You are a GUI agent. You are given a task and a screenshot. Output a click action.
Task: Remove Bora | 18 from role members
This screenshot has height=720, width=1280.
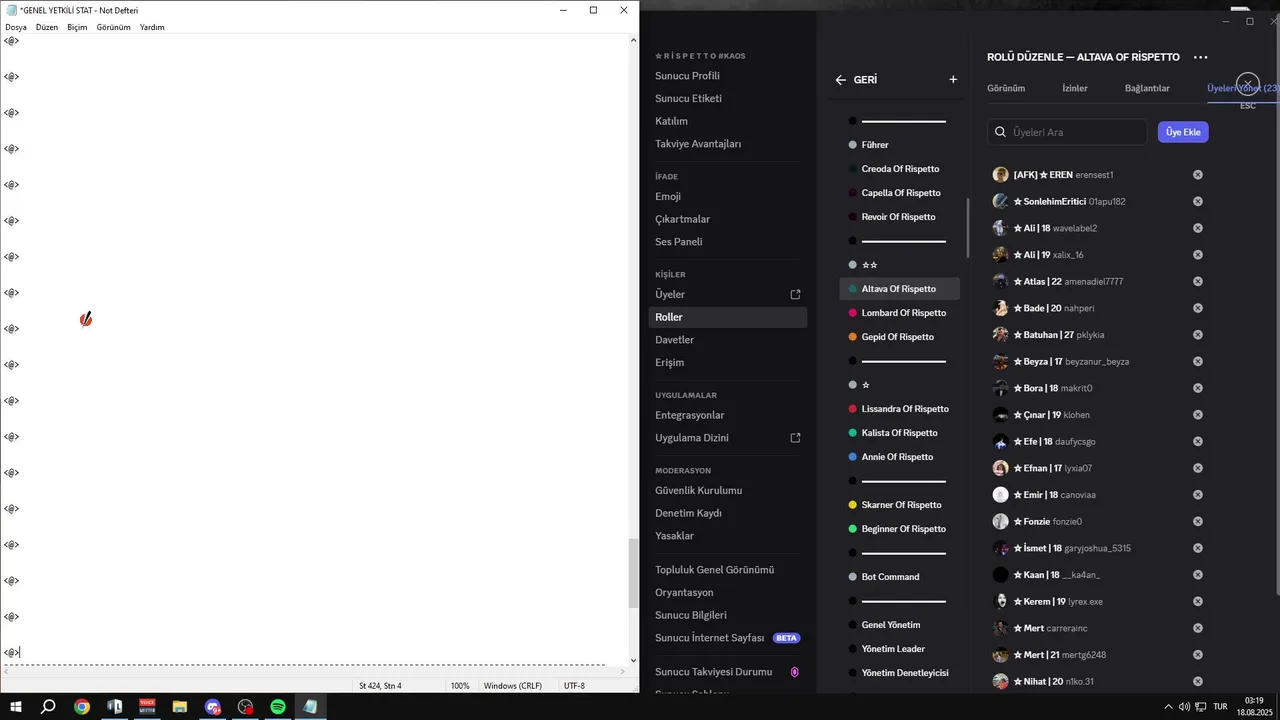[x=1198, y=388]
